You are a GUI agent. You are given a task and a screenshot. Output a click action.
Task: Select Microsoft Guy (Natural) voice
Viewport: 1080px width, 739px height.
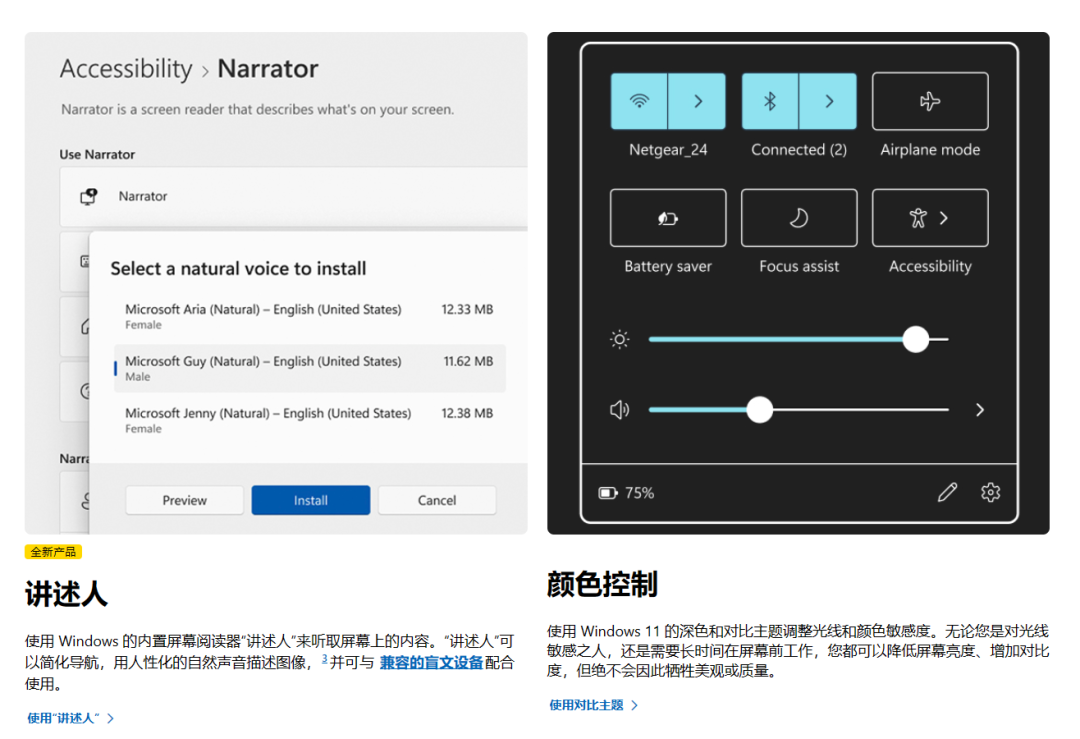[309, 368]
